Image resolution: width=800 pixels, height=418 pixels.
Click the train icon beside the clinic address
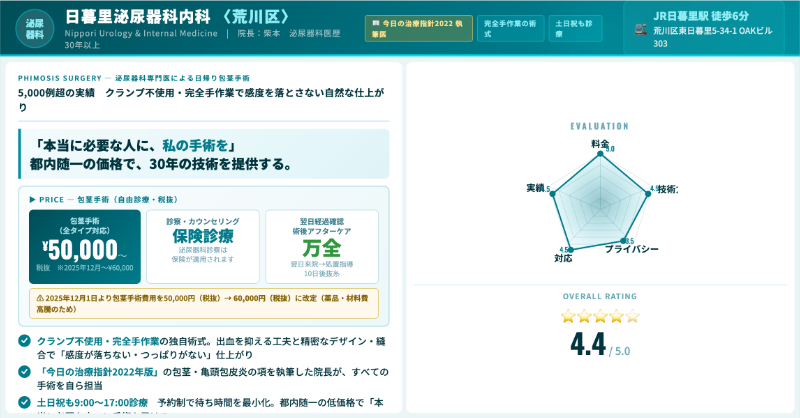click(x=641, y=30)
